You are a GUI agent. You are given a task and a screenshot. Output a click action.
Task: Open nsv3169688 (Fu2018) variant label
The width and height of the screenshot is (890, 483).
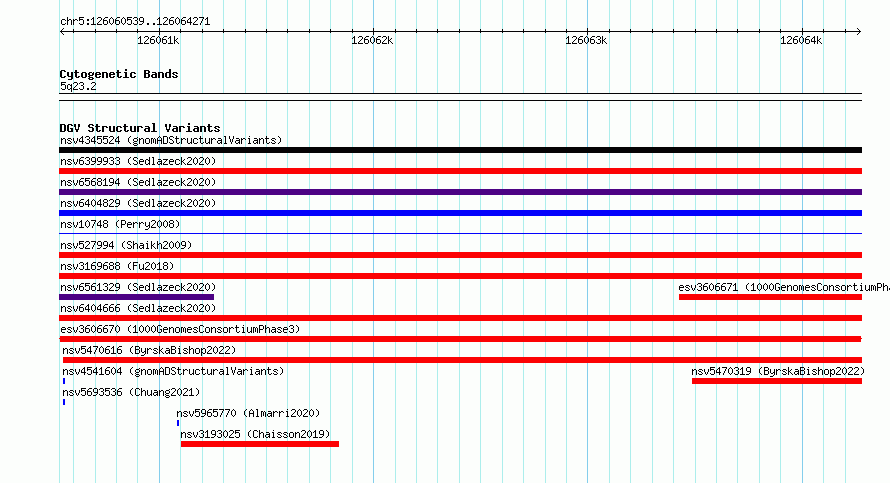point(117,266)
